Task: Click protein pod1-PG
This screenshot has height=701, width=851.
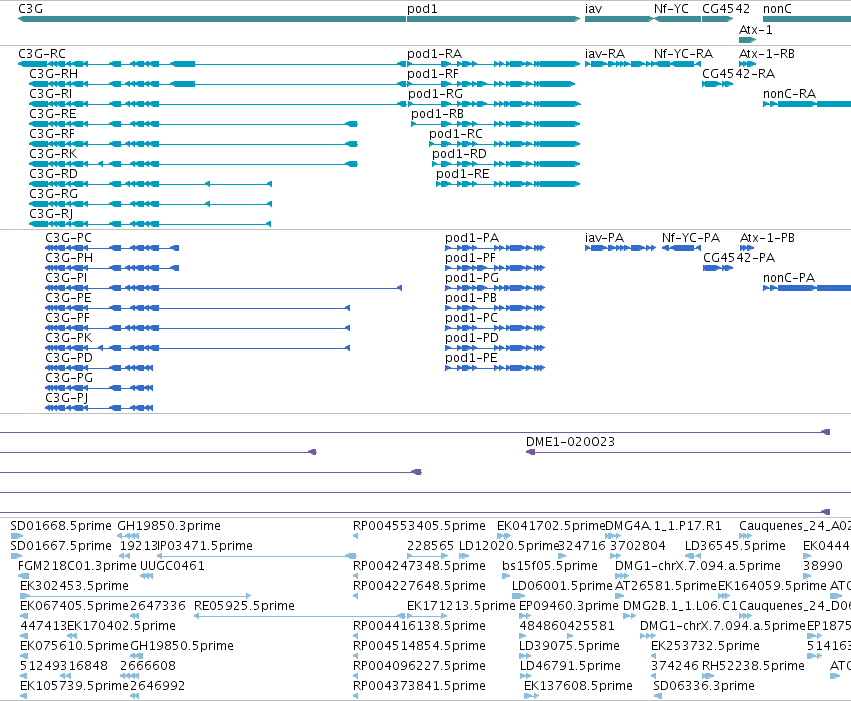Action: 495,288
